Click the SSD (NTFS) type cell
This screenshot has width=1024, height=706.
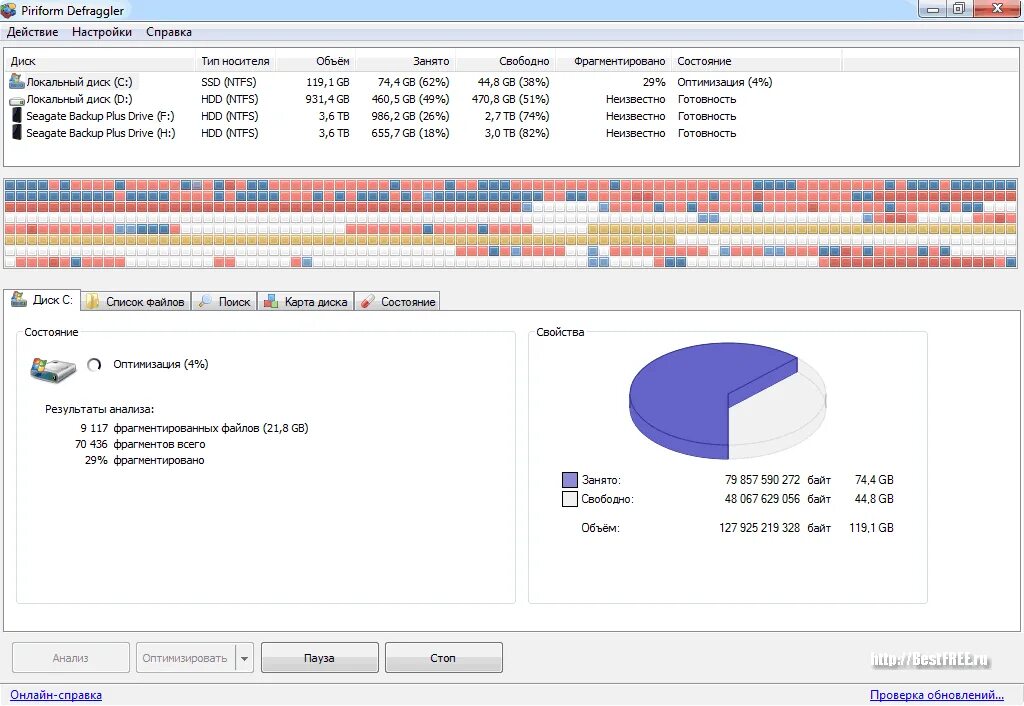[x=229, y=82]
